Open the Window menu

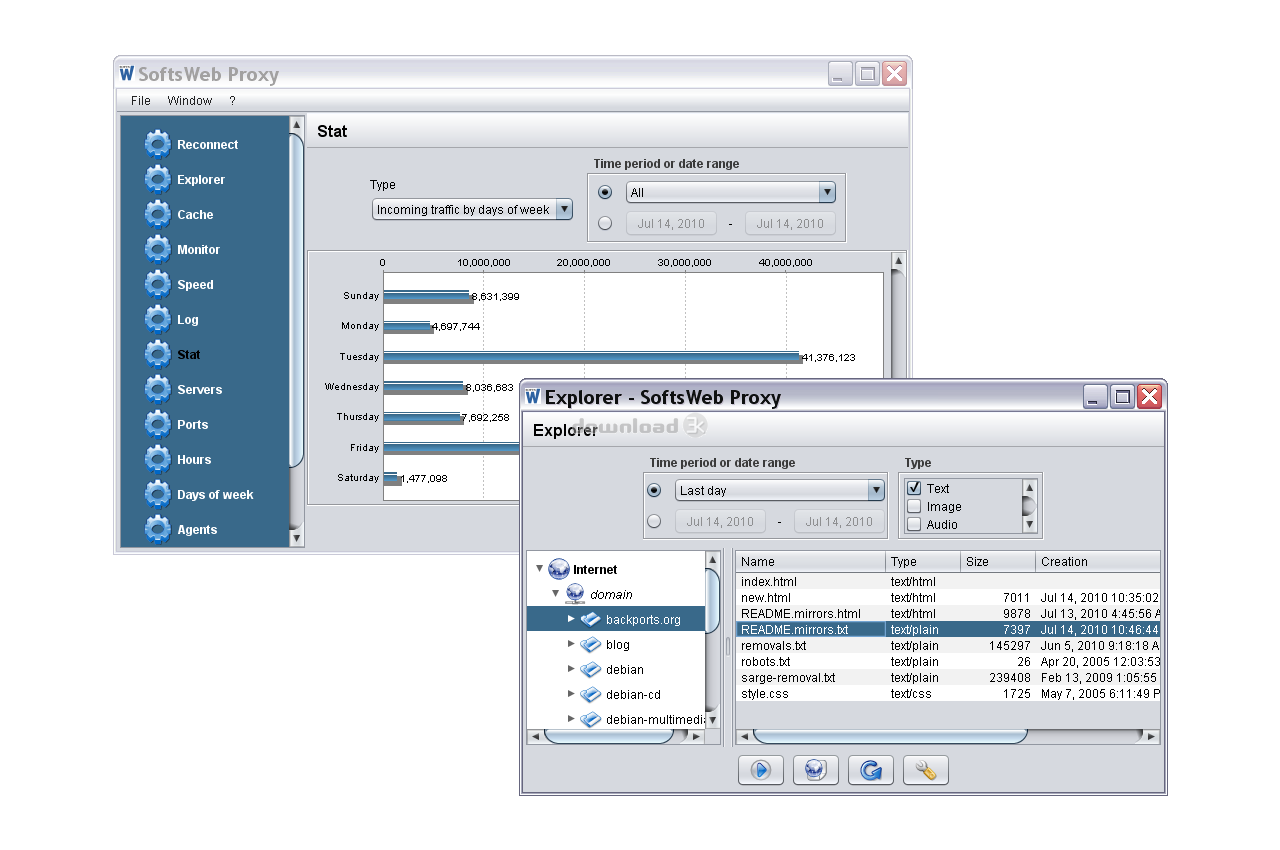[x=190, y=100]
